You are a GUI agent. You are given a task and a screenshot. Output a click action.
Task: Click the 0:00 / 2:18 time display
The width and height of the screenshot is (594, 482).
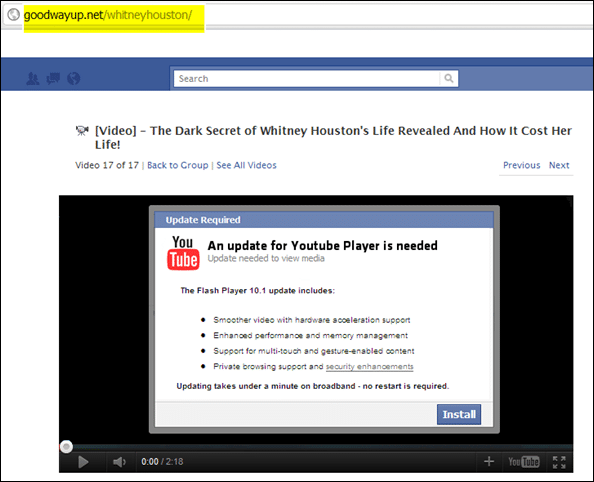pos(162,462)
